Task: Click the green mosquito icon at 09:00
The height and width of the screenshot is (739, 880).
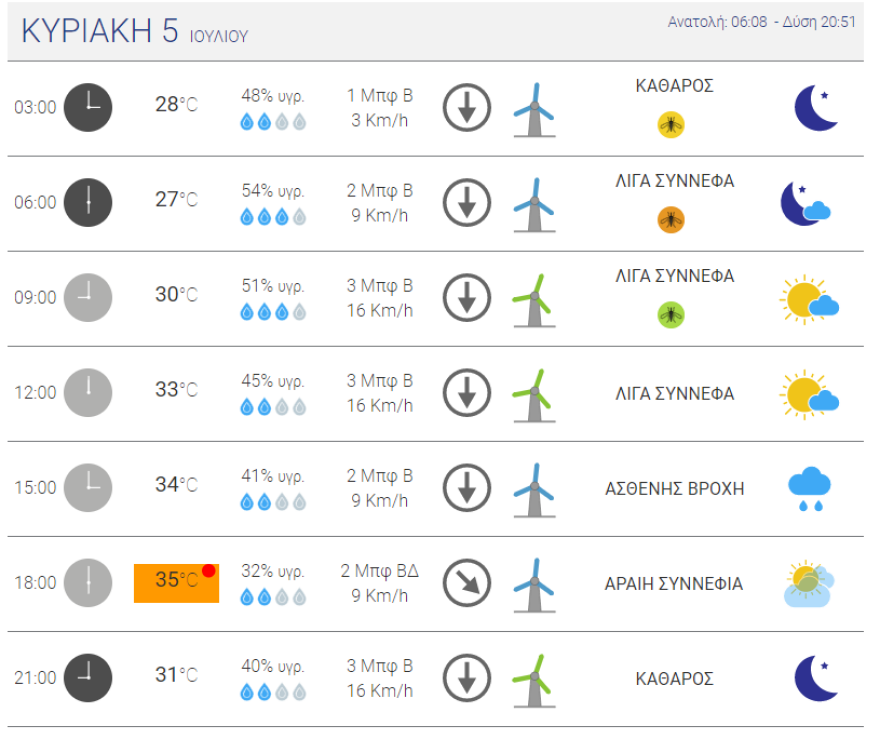Action: [x=670, y=314]
